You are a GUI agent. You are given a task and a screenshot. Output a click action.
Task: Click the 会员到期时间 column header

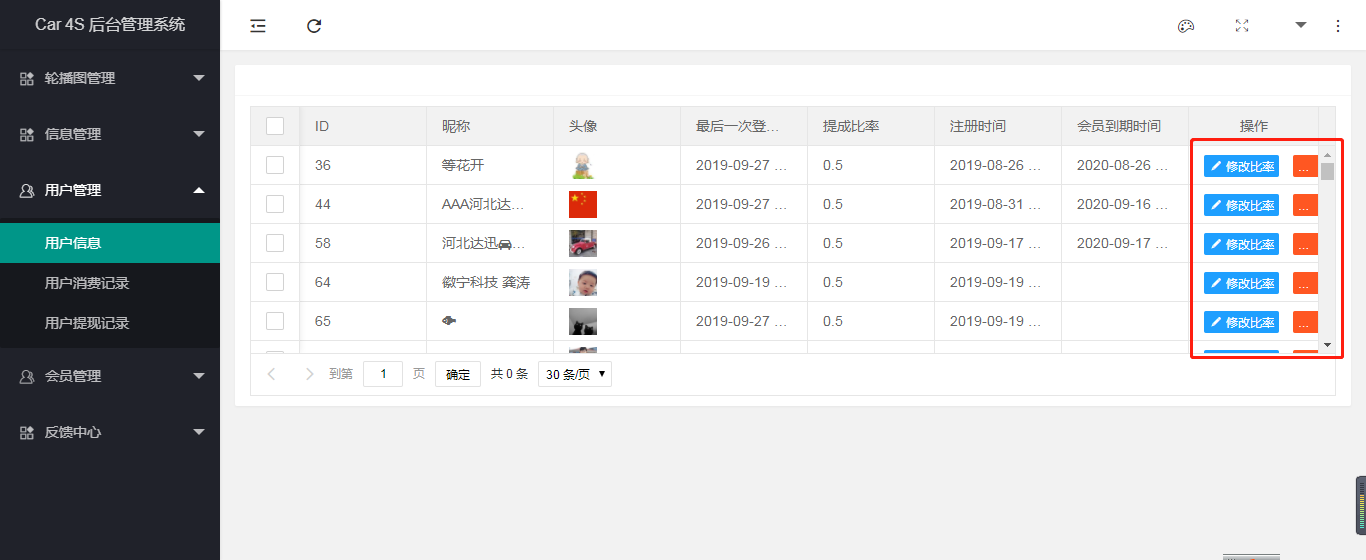pos(1125,126)
